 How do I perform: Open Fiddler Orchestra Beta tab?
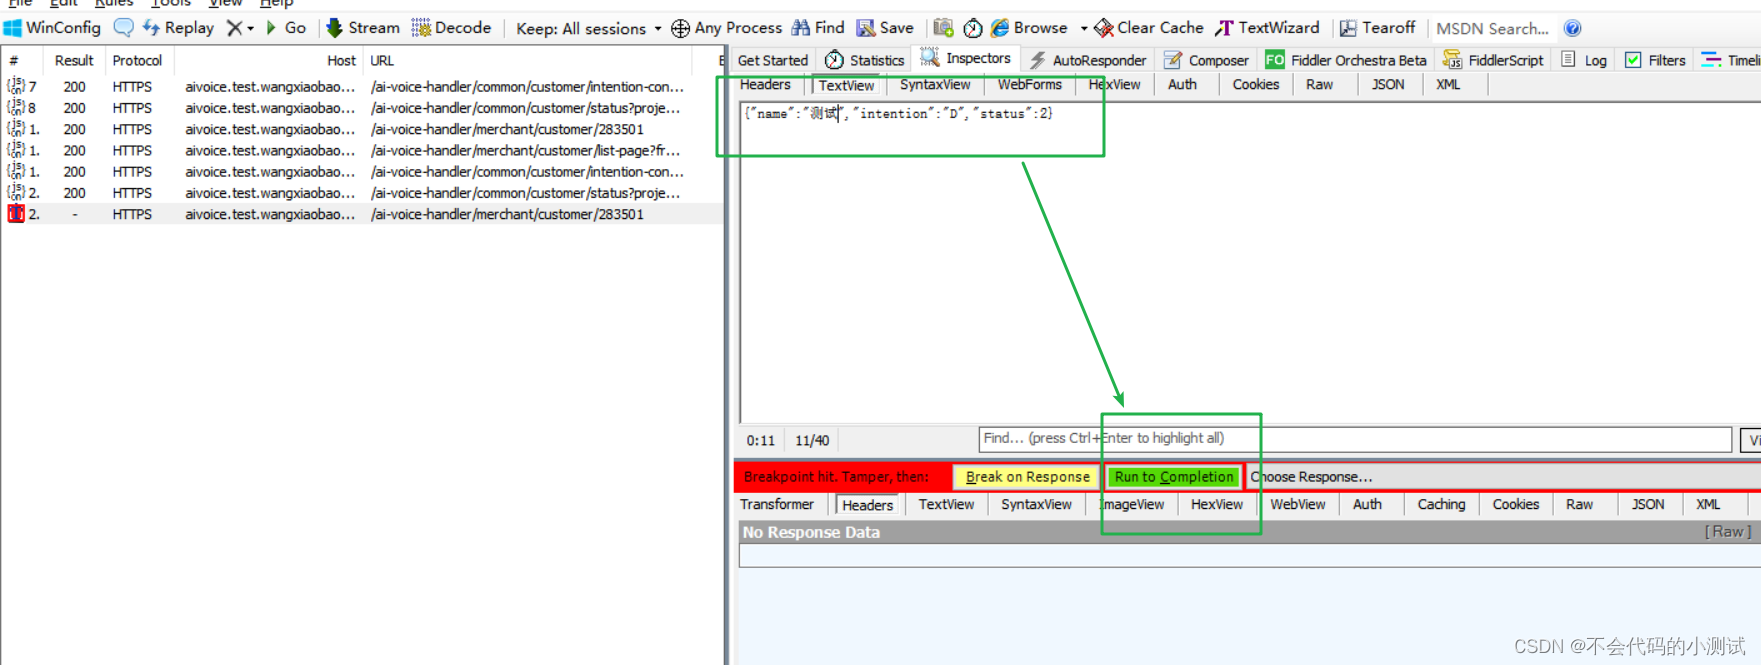(1346, 60)
